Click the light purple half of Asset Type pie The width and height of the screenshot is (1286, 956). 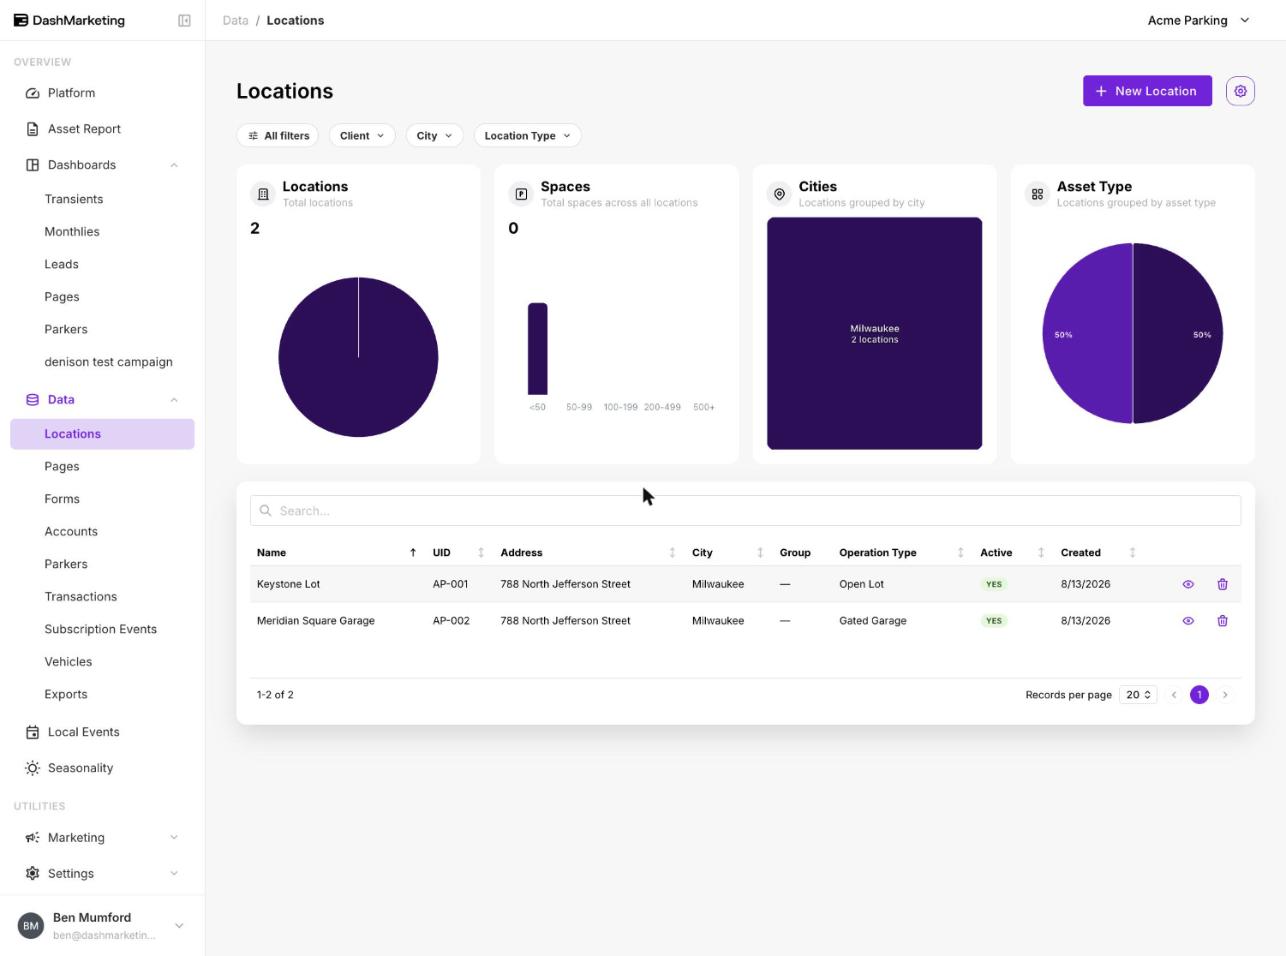(x=1087, y=333)
